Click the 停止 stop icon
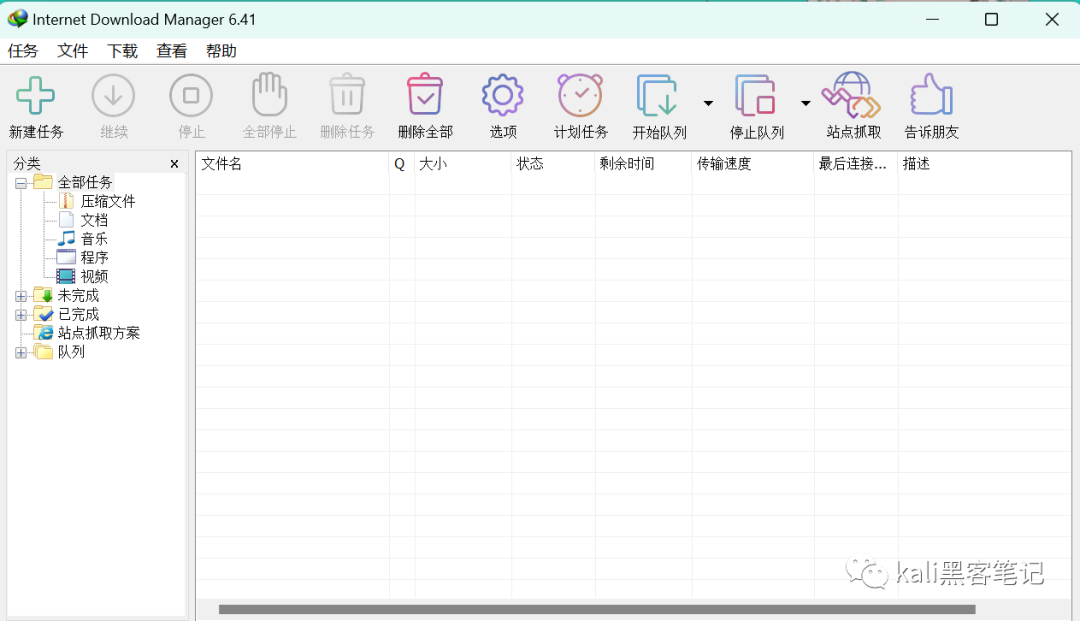The image size is (1080, 621). (191, 95)
